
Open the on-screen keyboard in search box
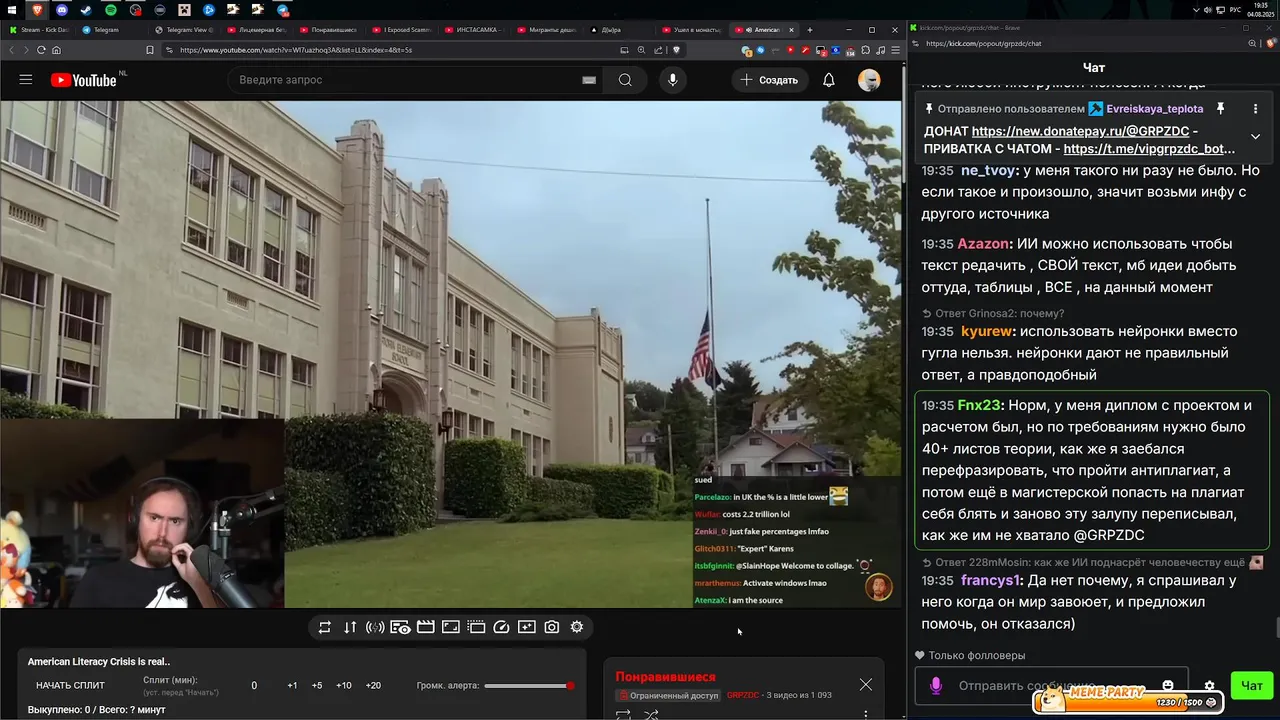[x=589, y=80]
